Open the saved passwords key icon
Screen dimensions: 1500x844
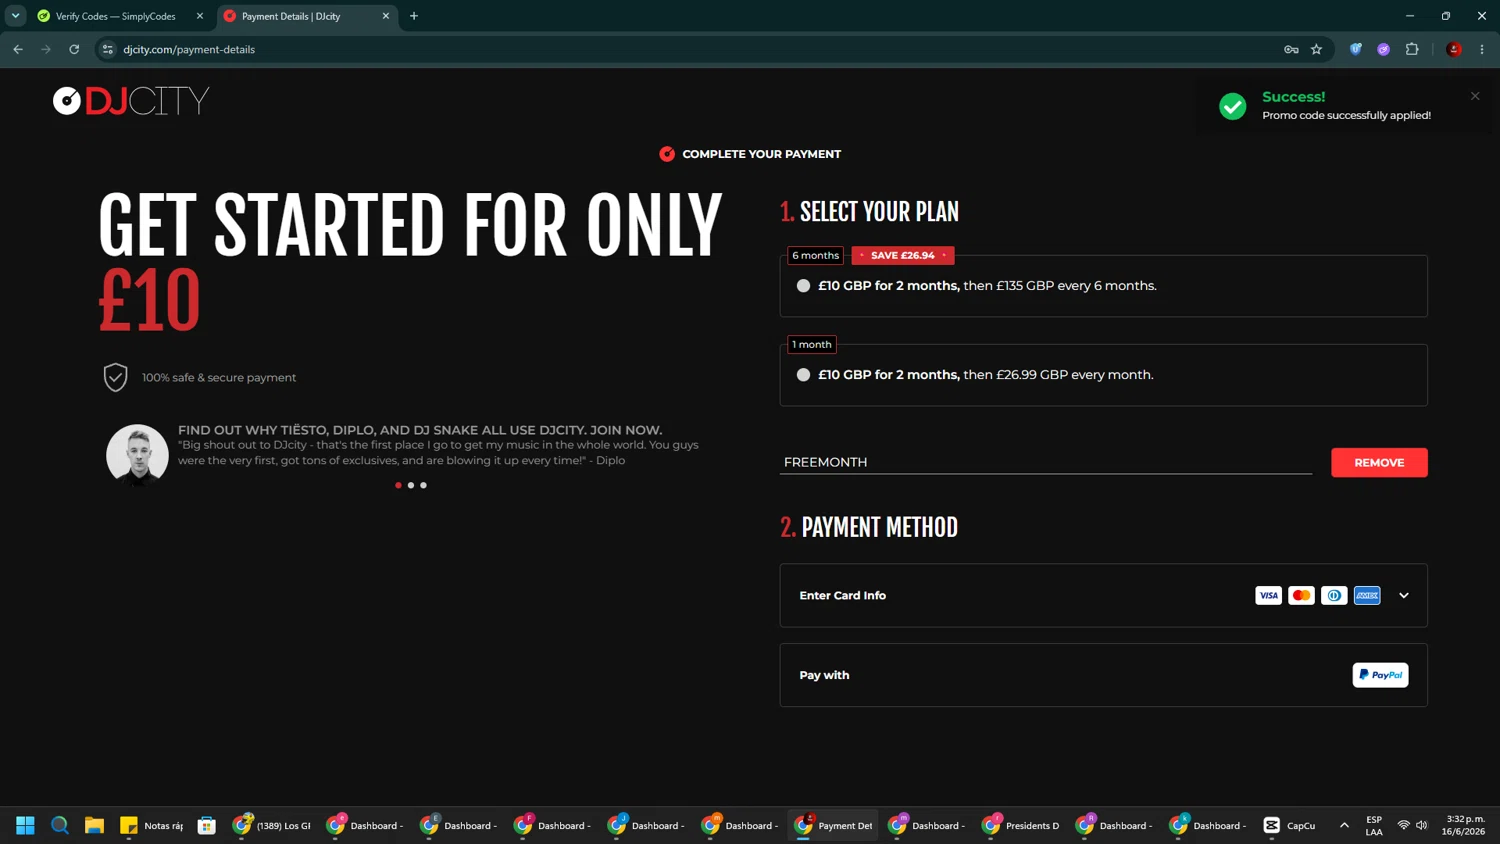1291,49
